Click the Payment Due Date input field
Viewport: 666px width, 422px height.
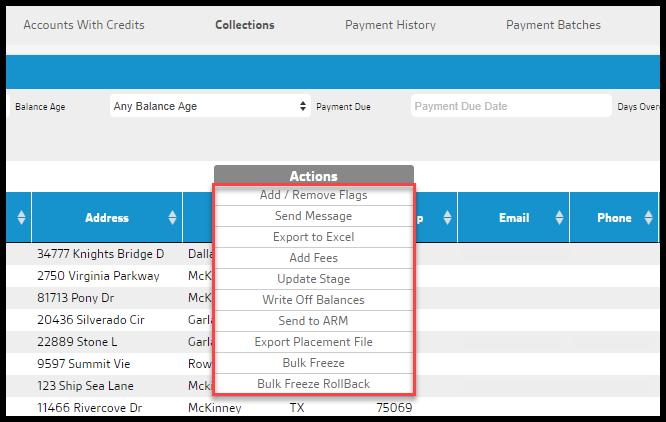pyautogui.click(x=510, y=106)
